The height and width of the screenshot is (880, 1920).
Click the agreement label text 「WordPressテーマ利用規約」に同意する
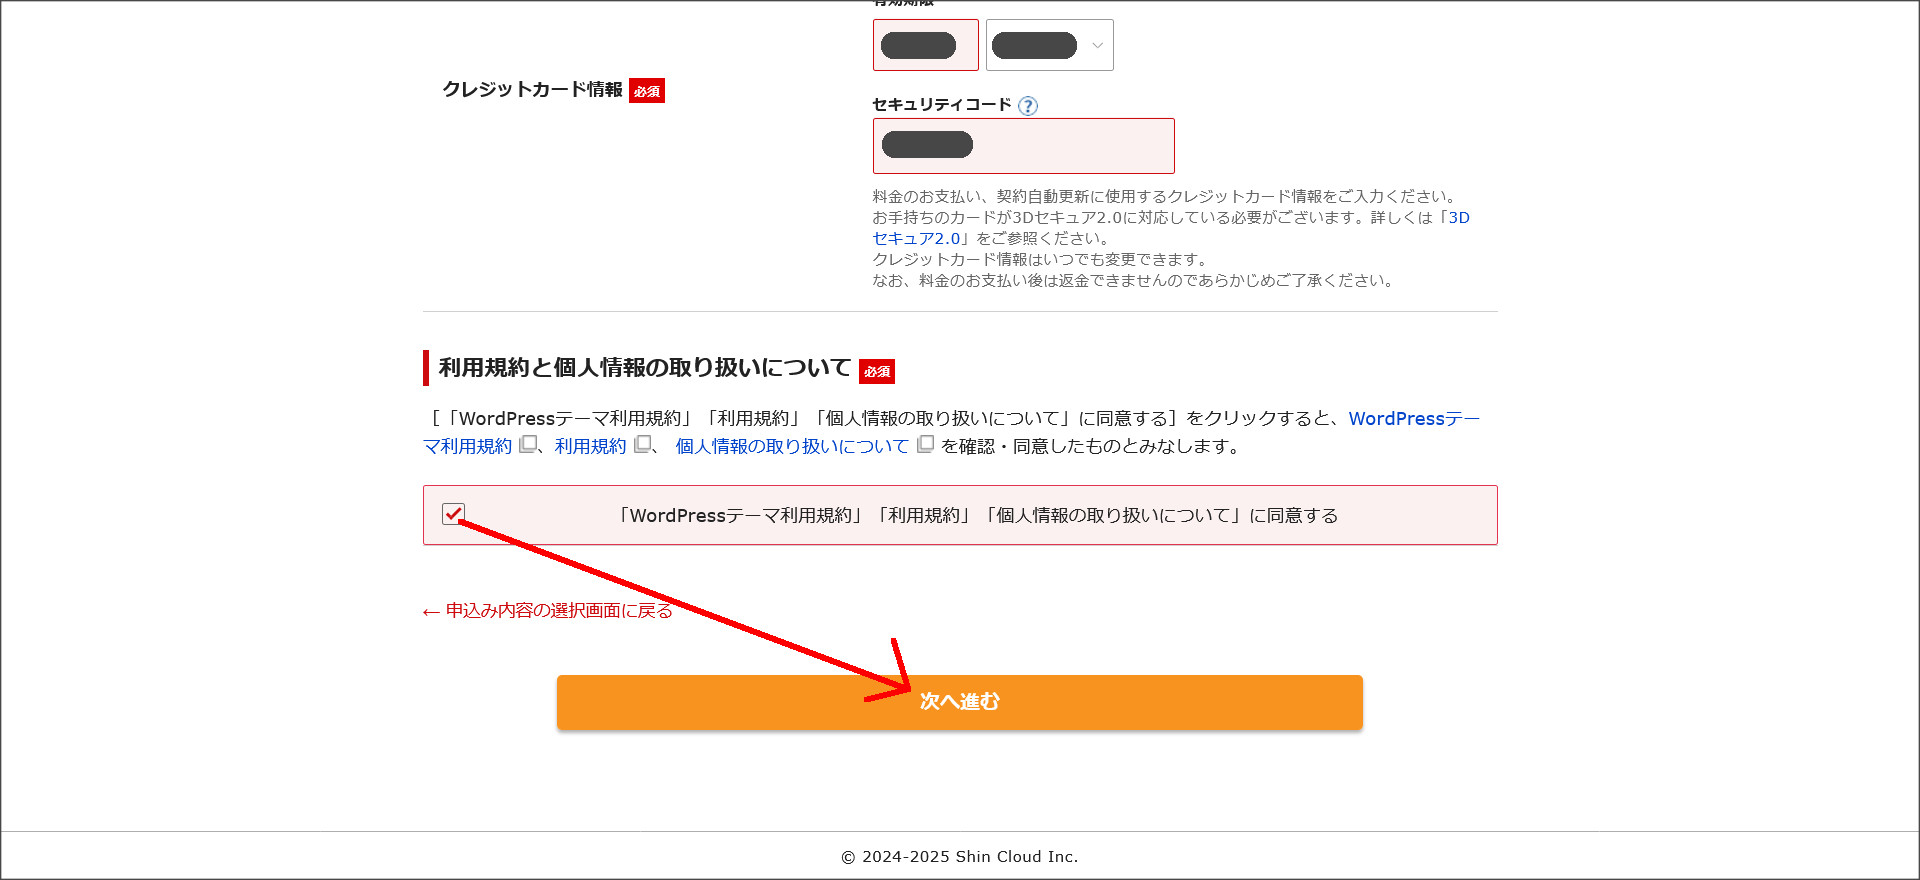(x=975, y=516)
